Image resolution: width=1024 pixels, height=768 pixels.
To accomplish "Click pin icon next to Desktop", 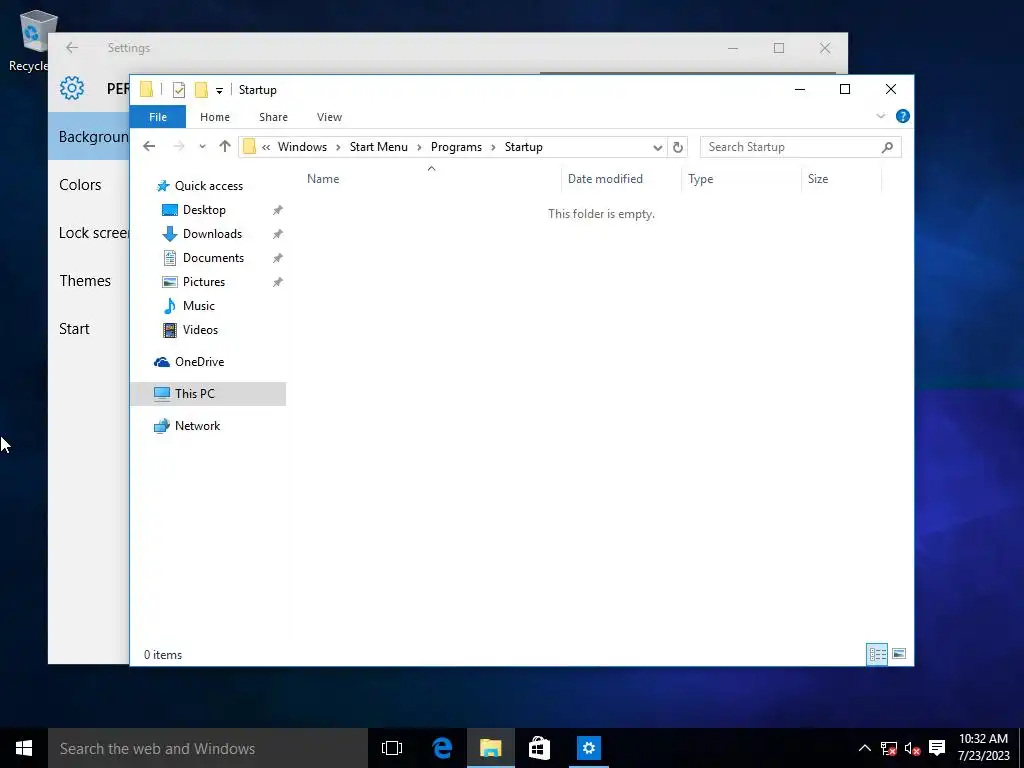I will [x=278, y=210].
